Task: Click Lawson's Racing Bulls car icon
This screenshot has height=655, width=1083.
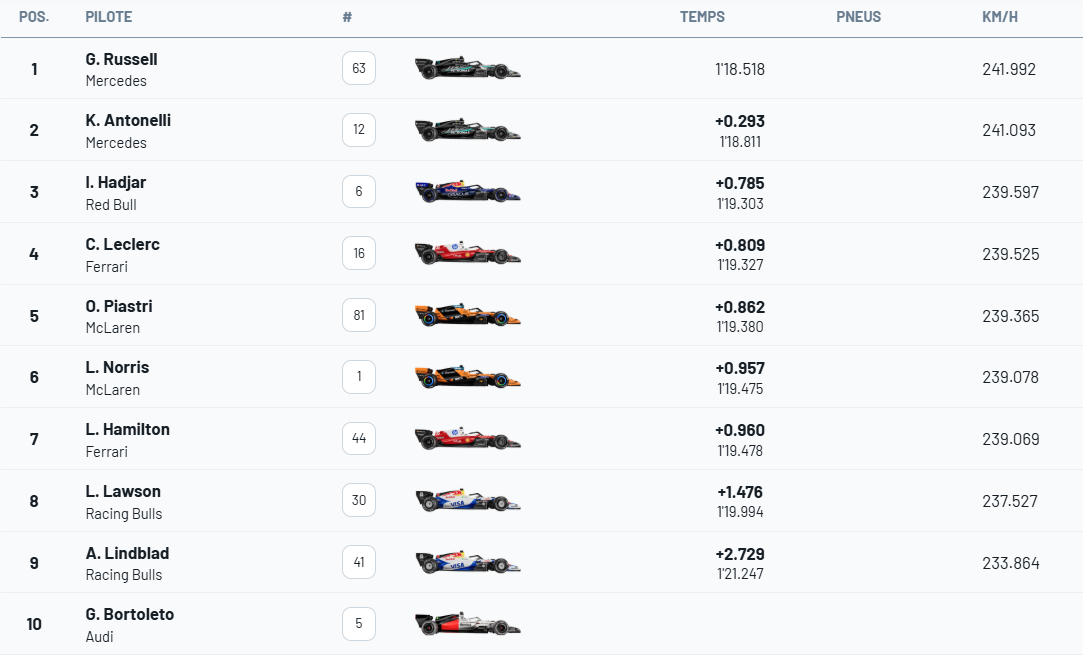Action: coord(467,500)
